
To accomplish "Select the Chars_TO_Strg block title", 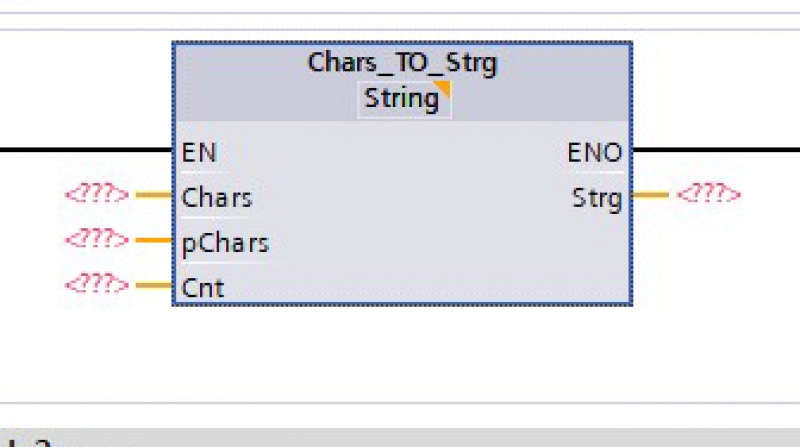I will click(402, 63).
